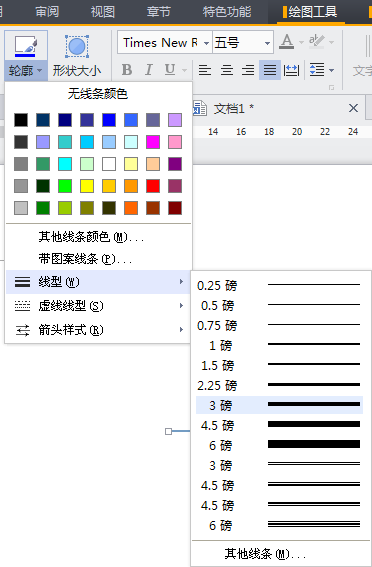
Task: Switch to the 章节 tab
Action: point(158,12)
